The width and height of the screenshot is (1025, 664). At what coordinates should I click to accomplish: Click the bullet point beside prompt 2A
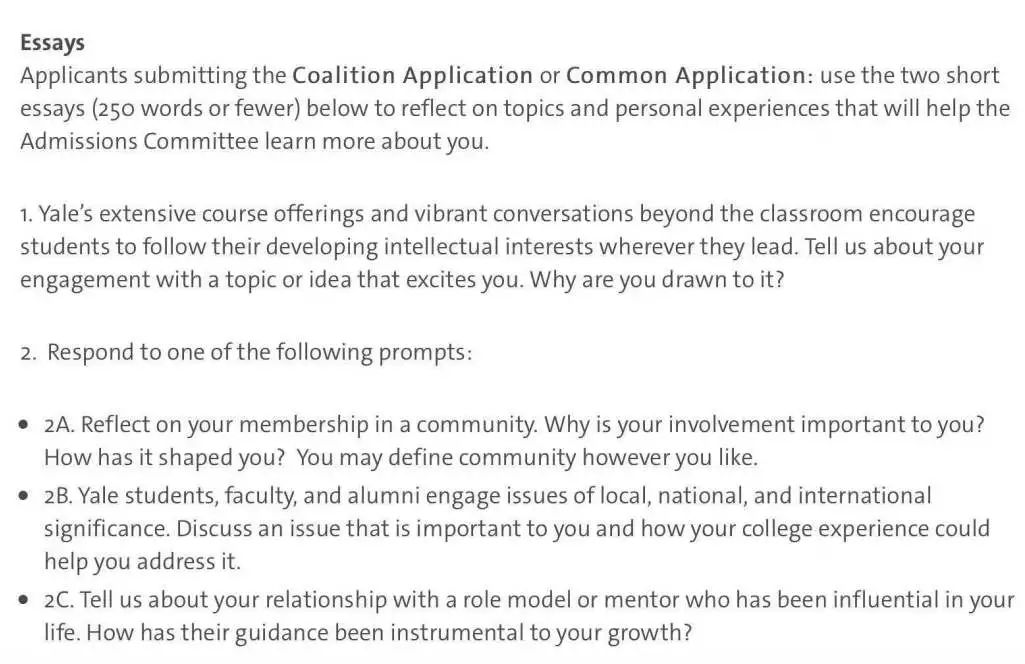24,425
